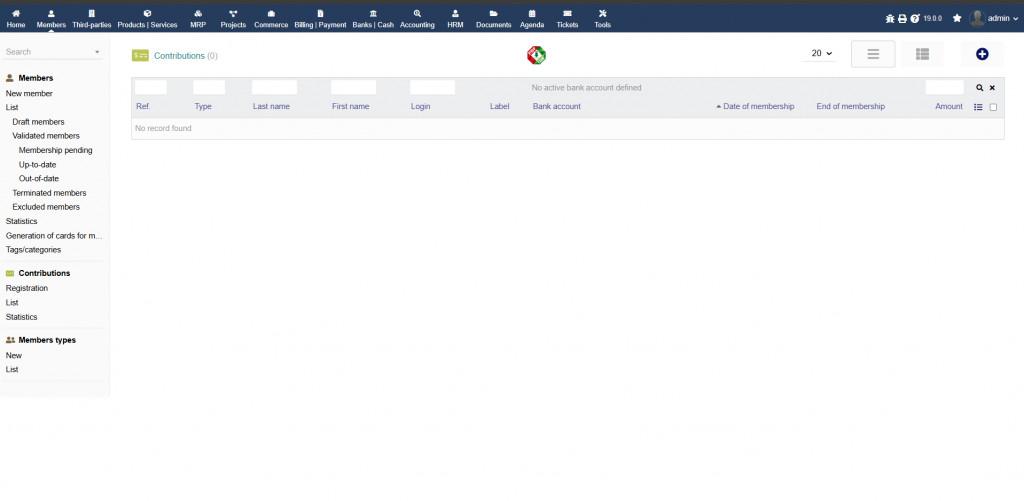
Task: Open the Tools module
Action: click(602, 19)
